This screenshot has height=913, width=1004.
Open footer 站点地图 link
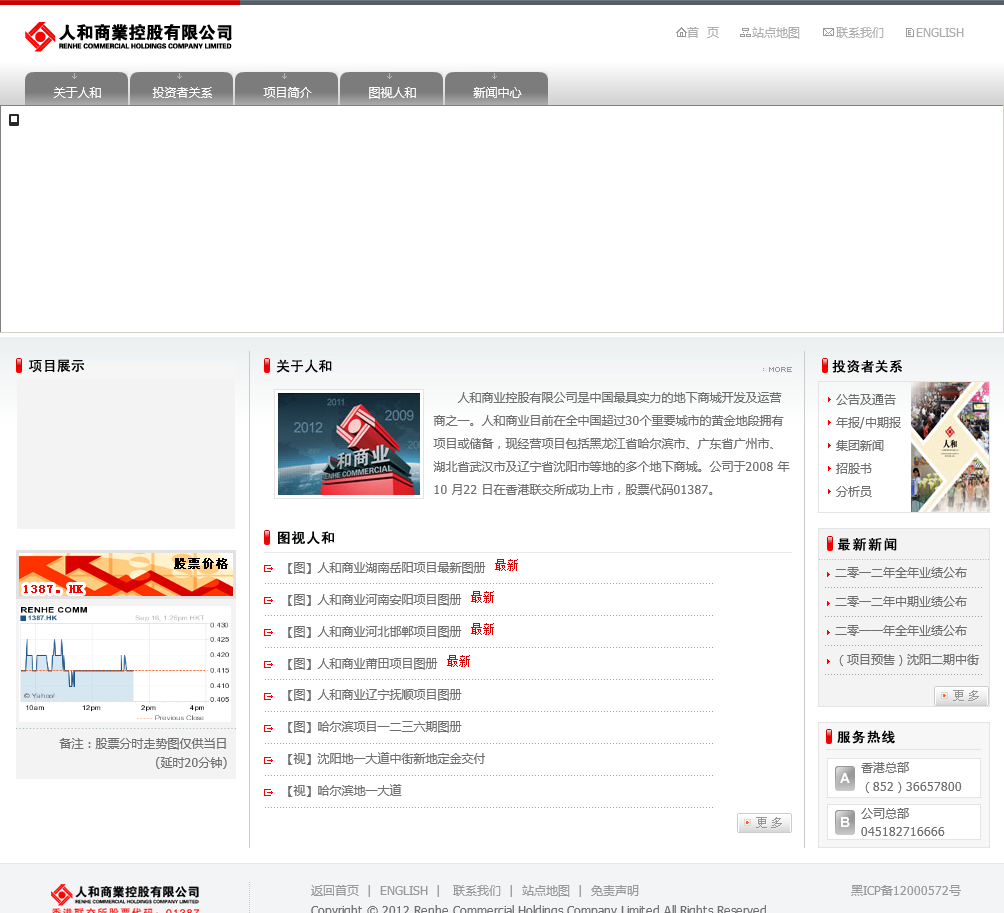546,891
